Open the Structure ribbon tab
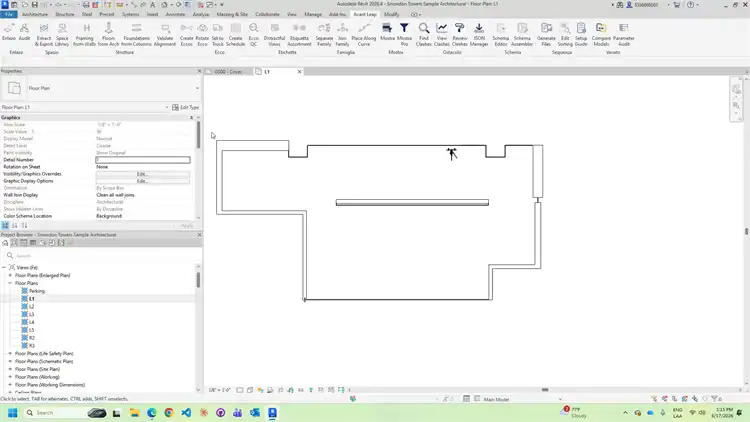750x422 pixels. (65, 14)
